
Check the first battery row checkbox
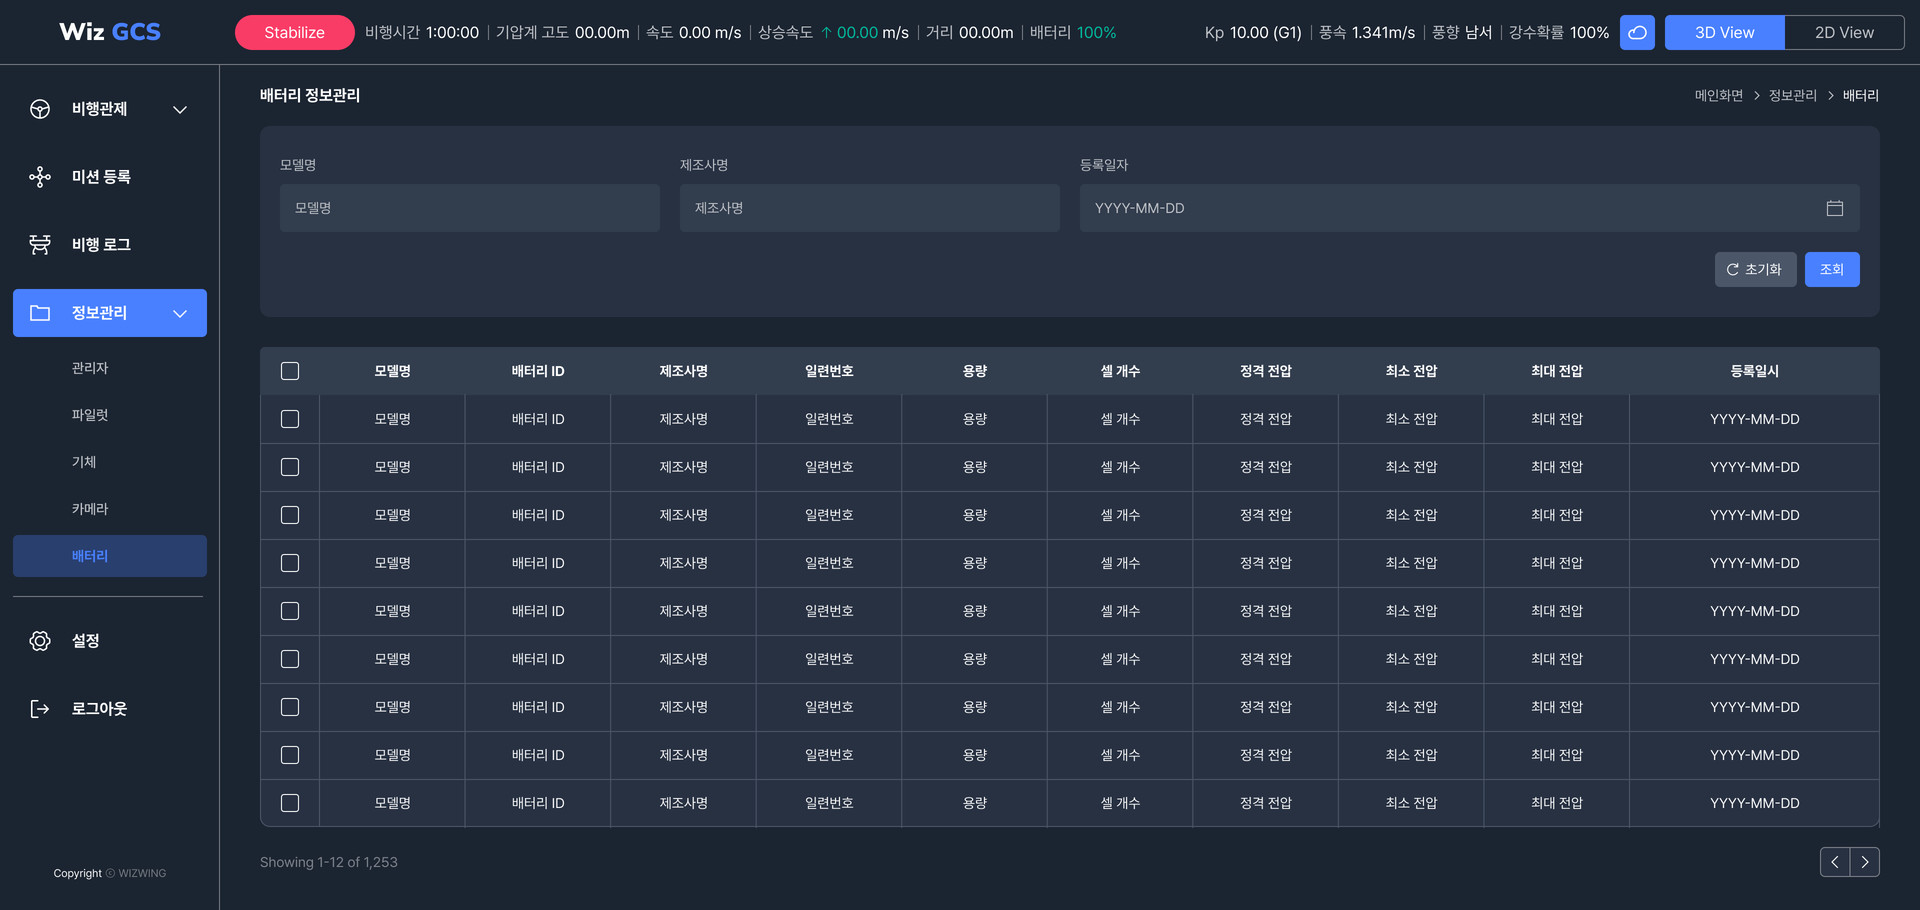[x=290, y=419]
